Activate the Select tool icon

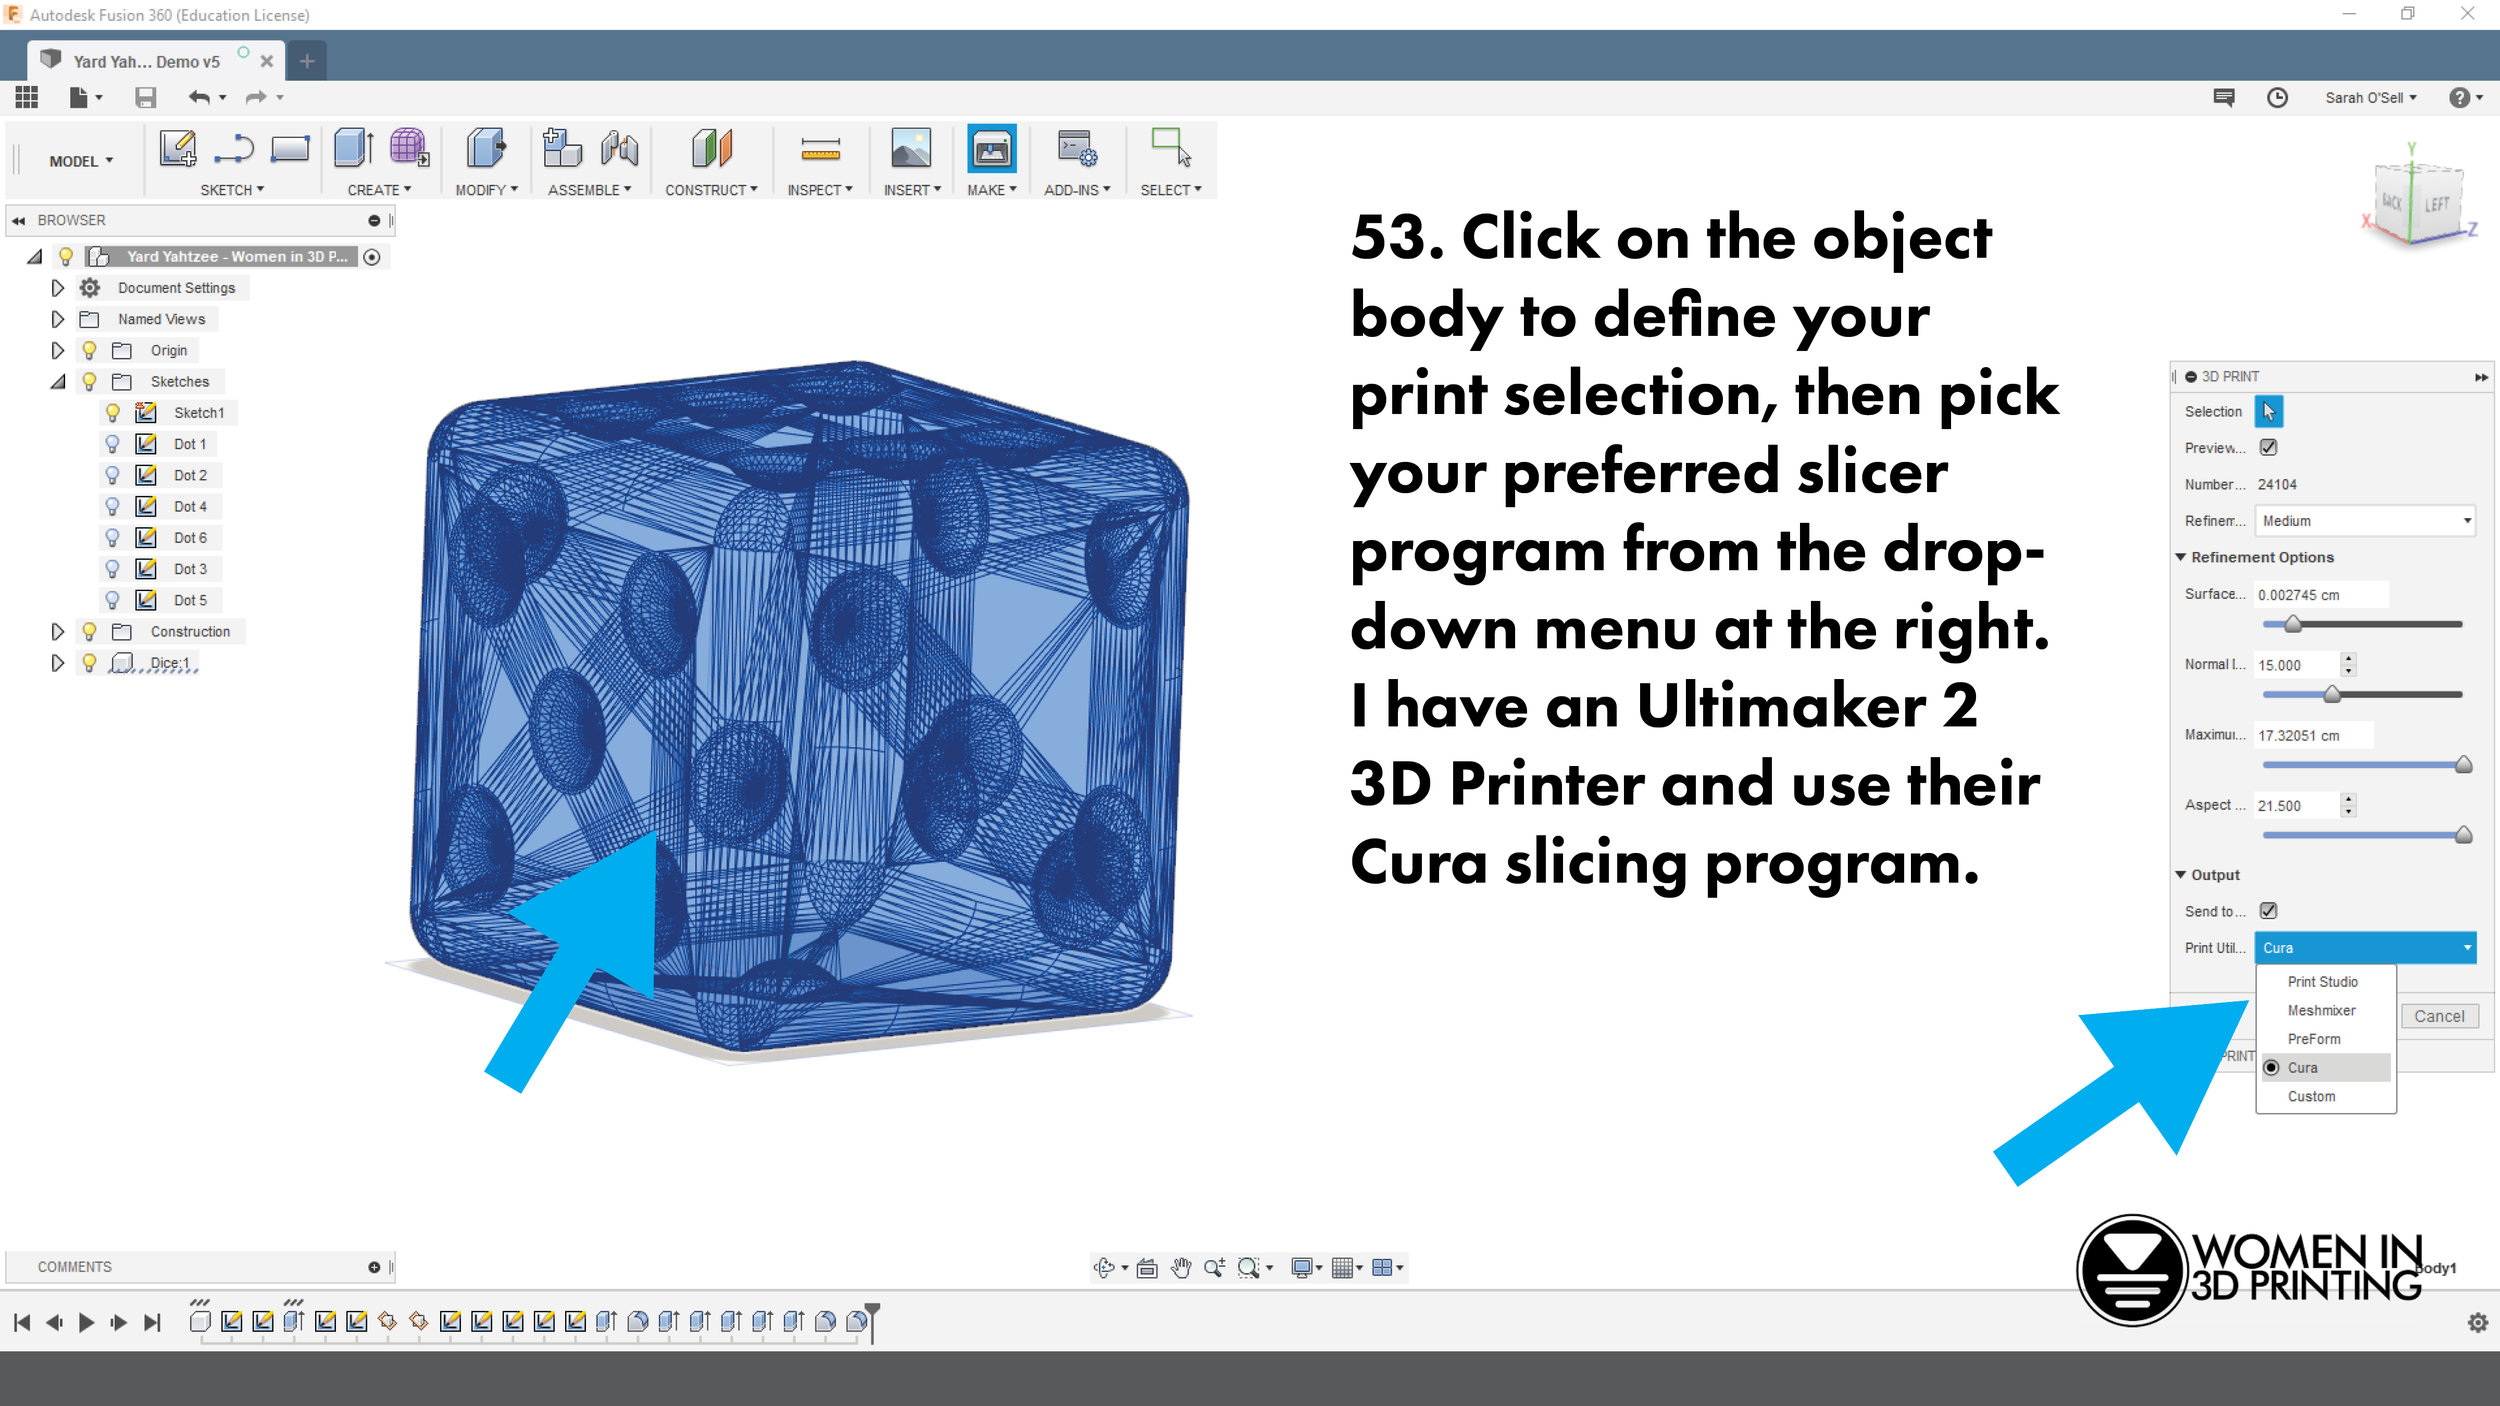coord(1171,147)
